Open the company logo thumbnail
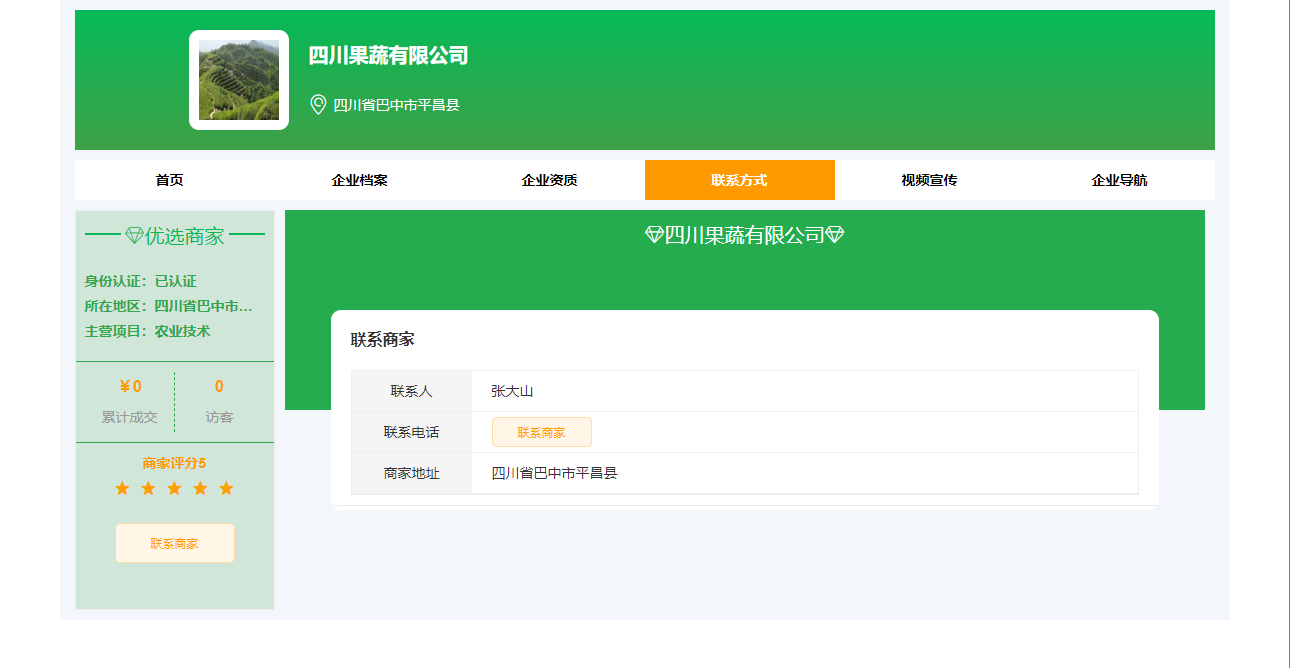This screenshot has height=668, width=1290. [239, 80]
